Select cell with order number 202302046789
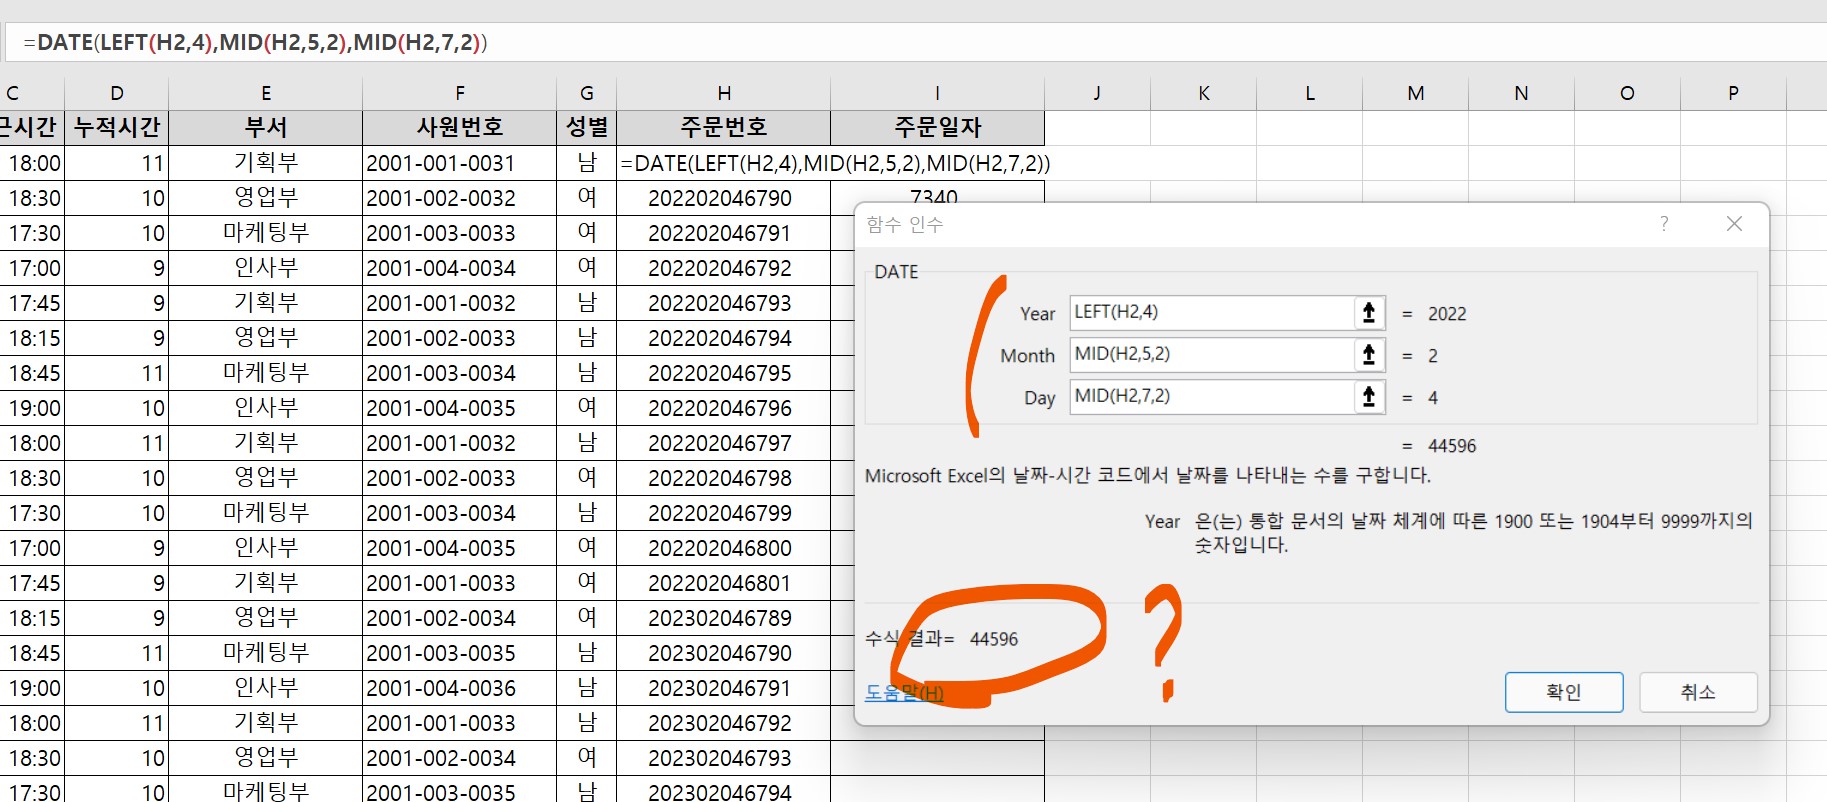 point(724,618)
